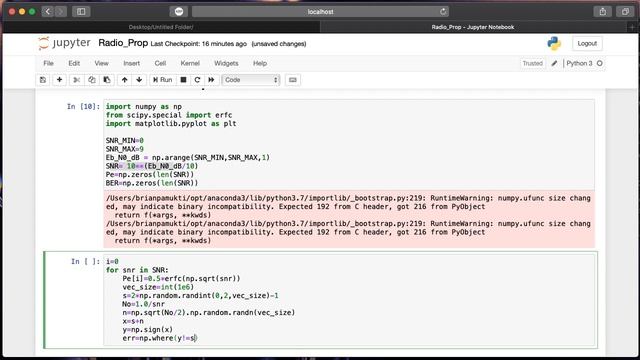The height and width of the screenshot is (360, 640).
Task: Open the command palette keyboard icon
Action: [x=293, y=80]
